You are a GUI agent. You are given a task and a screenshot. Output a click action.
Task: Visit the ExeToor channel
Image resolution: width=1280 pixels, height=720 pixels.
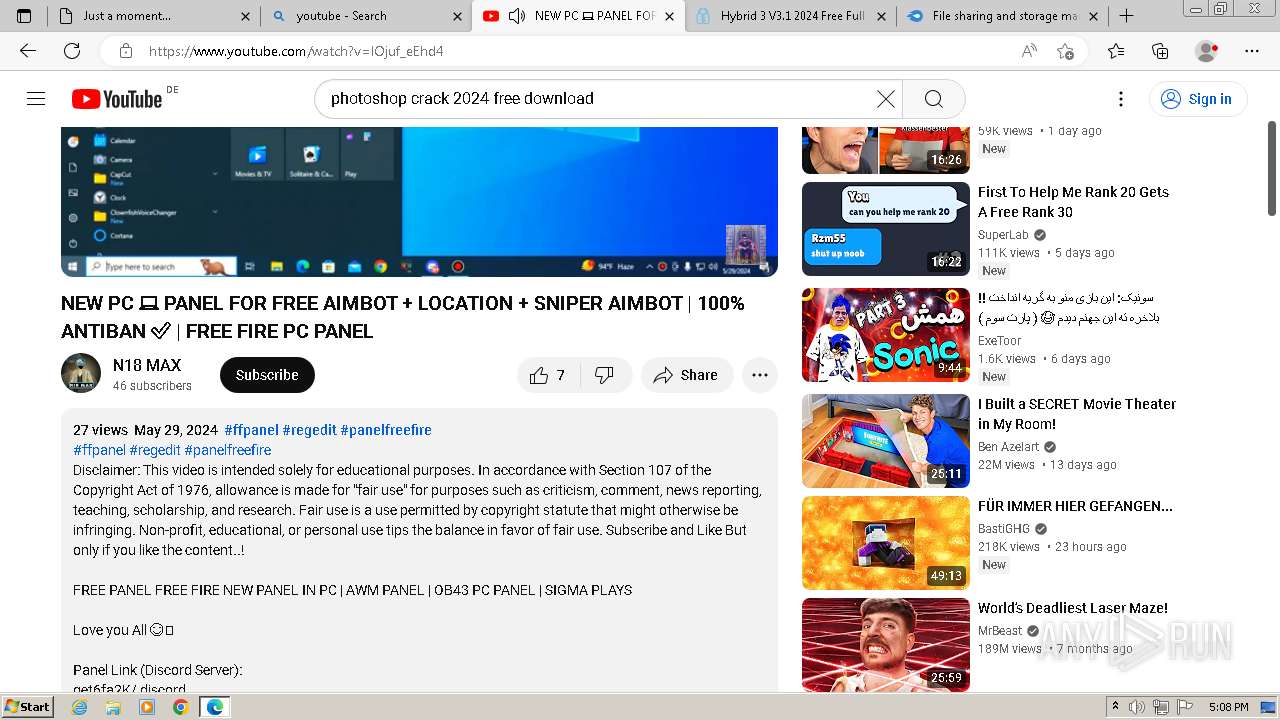pos(1000,341)
